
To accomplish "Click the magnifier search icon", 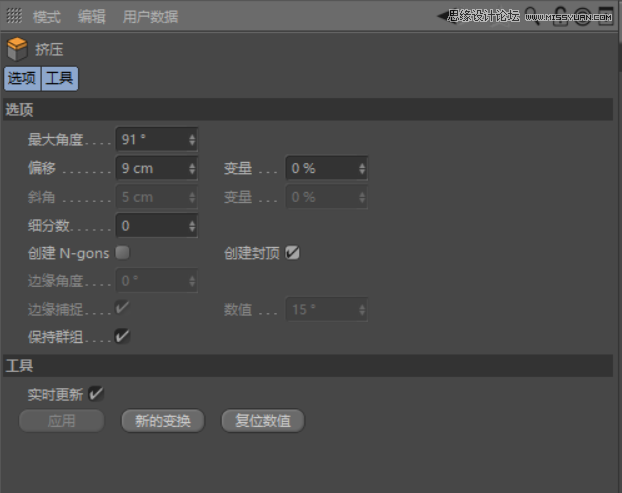I will coord(532,16).
